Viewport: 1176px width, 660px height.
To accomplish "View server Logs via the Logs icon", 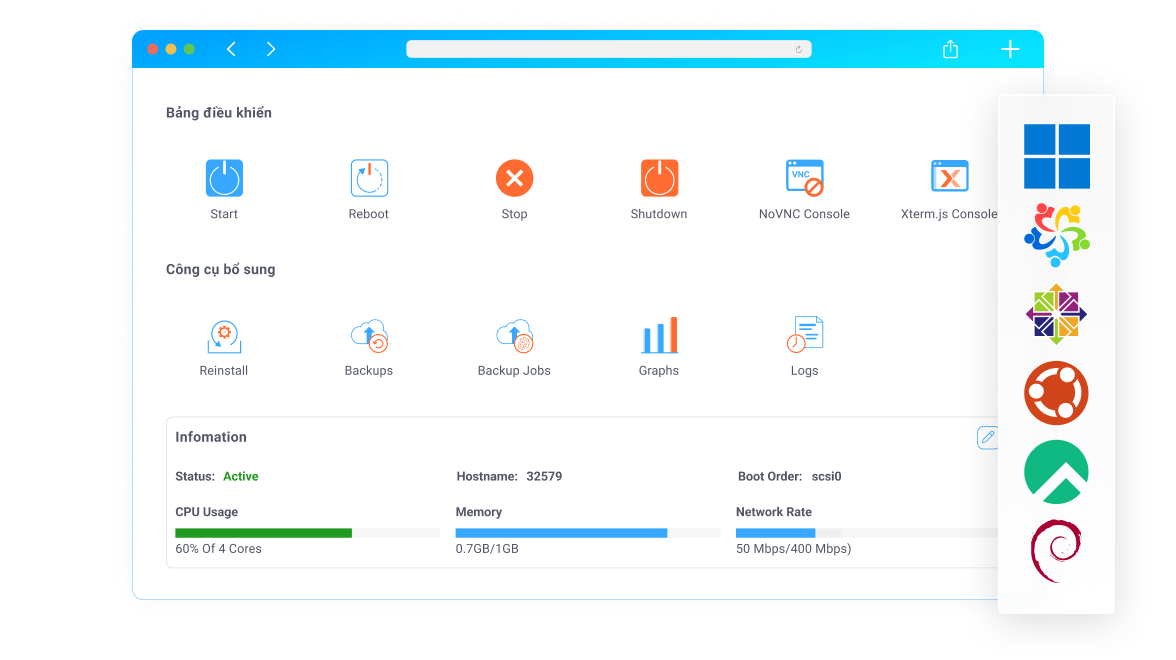I will pyautogui.click(x=804, y=335).
